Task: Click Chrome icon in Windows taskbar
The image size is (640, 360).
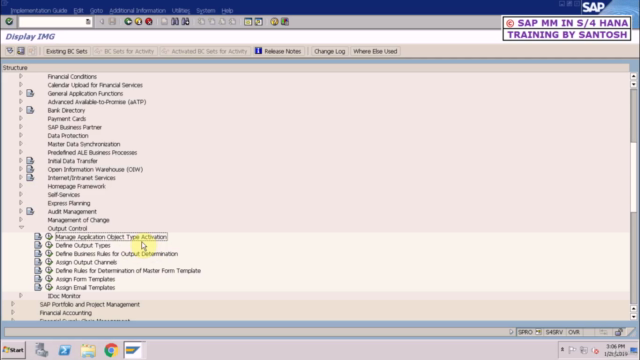Action: (x=111, y=350)
